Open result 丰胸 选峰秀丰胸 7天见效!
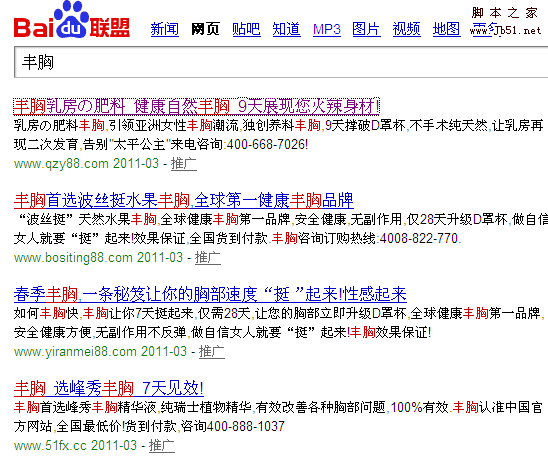 109,388
